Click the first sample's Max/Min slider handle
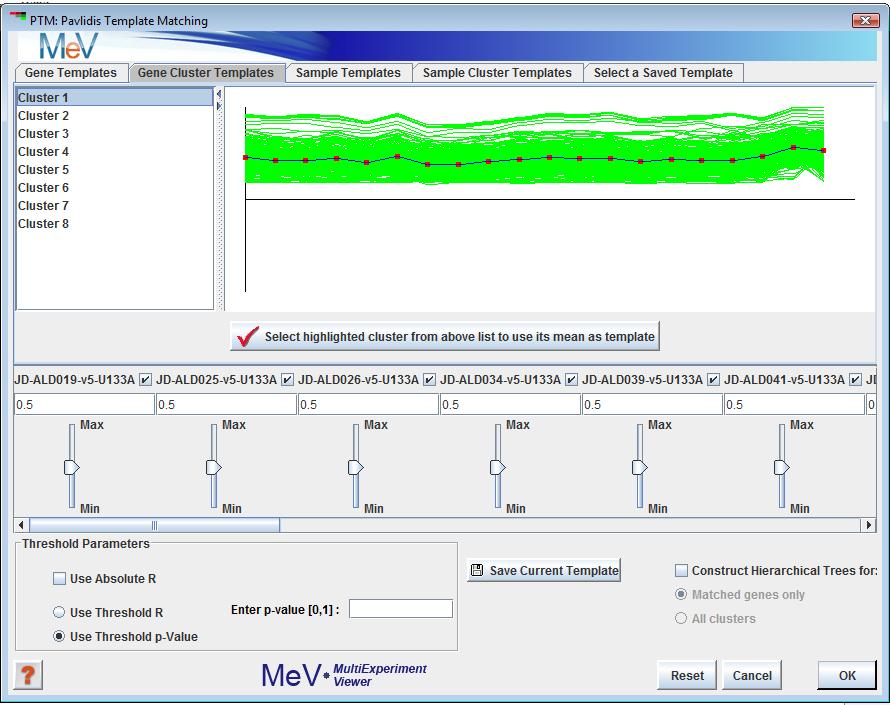The width and height of the screenshot is (890, 705). [x=71, y=467]
